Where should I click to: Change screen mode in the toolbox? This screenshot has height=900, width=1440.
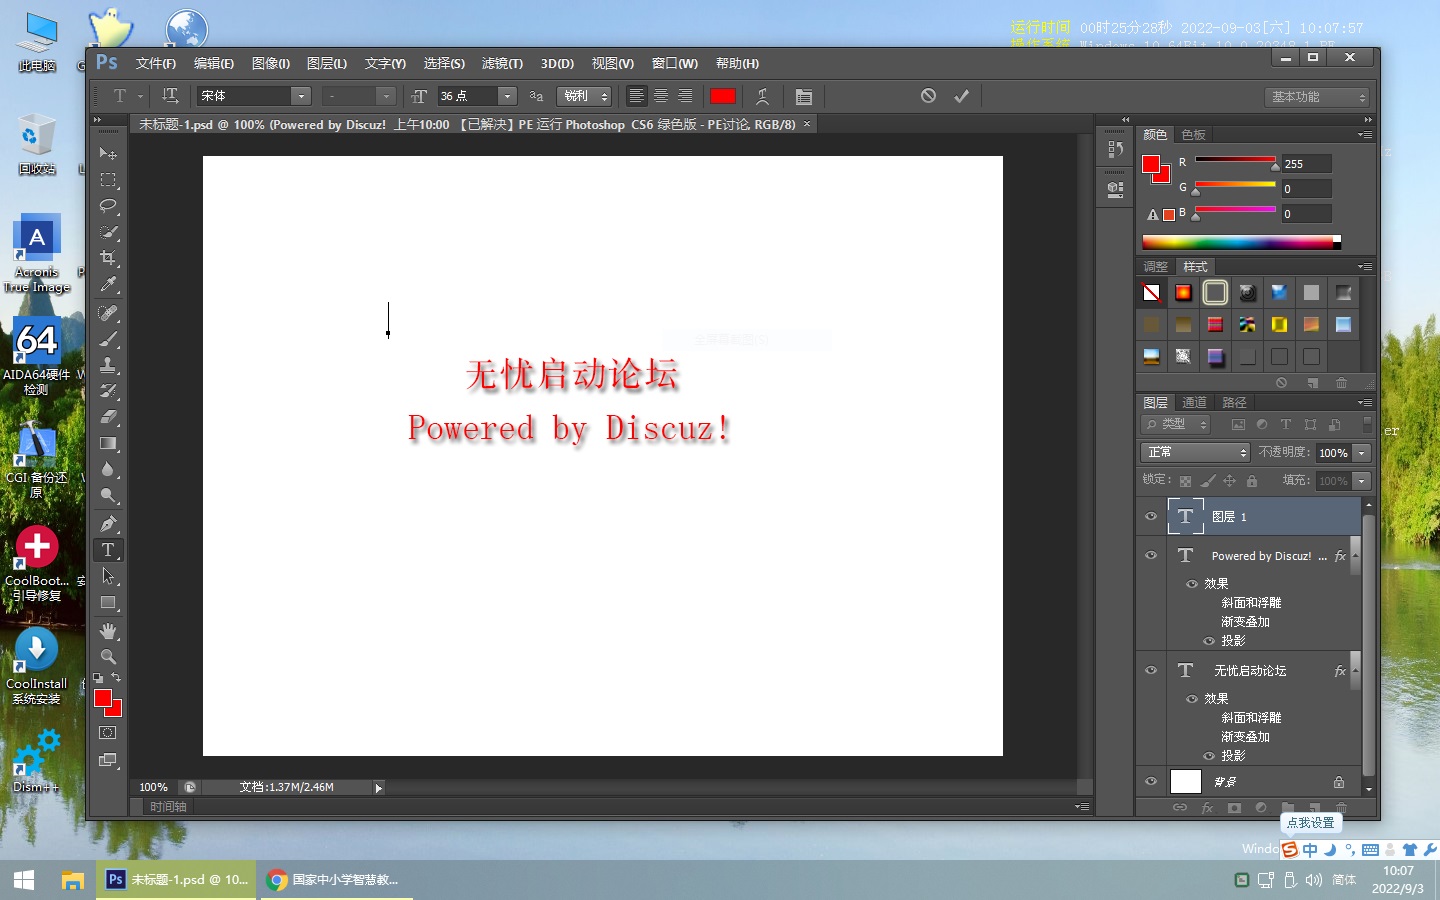click(x=108, y=760)
